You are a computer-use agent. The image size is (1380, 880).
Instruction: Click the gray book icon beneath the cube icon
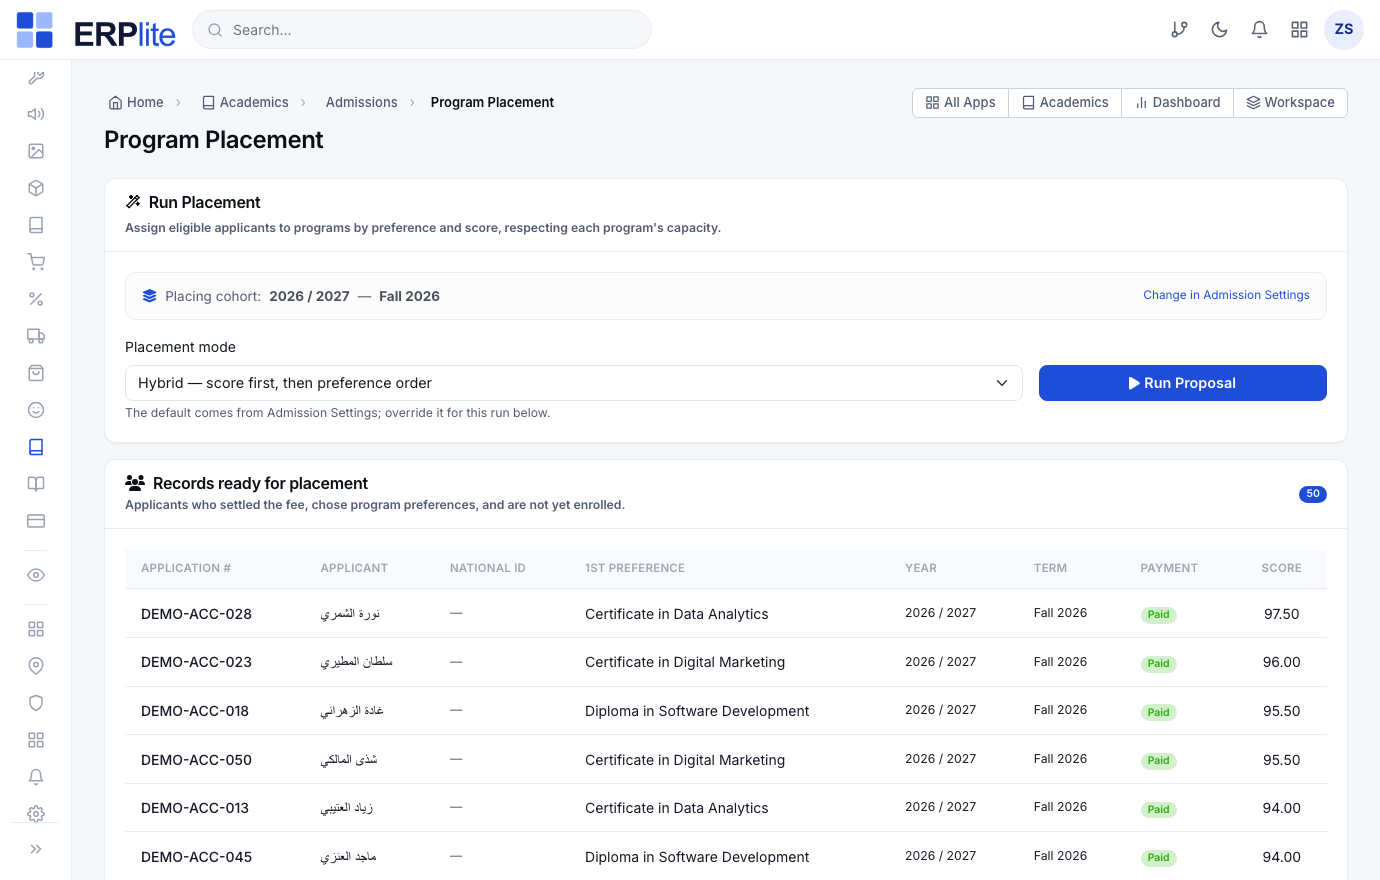36,225
